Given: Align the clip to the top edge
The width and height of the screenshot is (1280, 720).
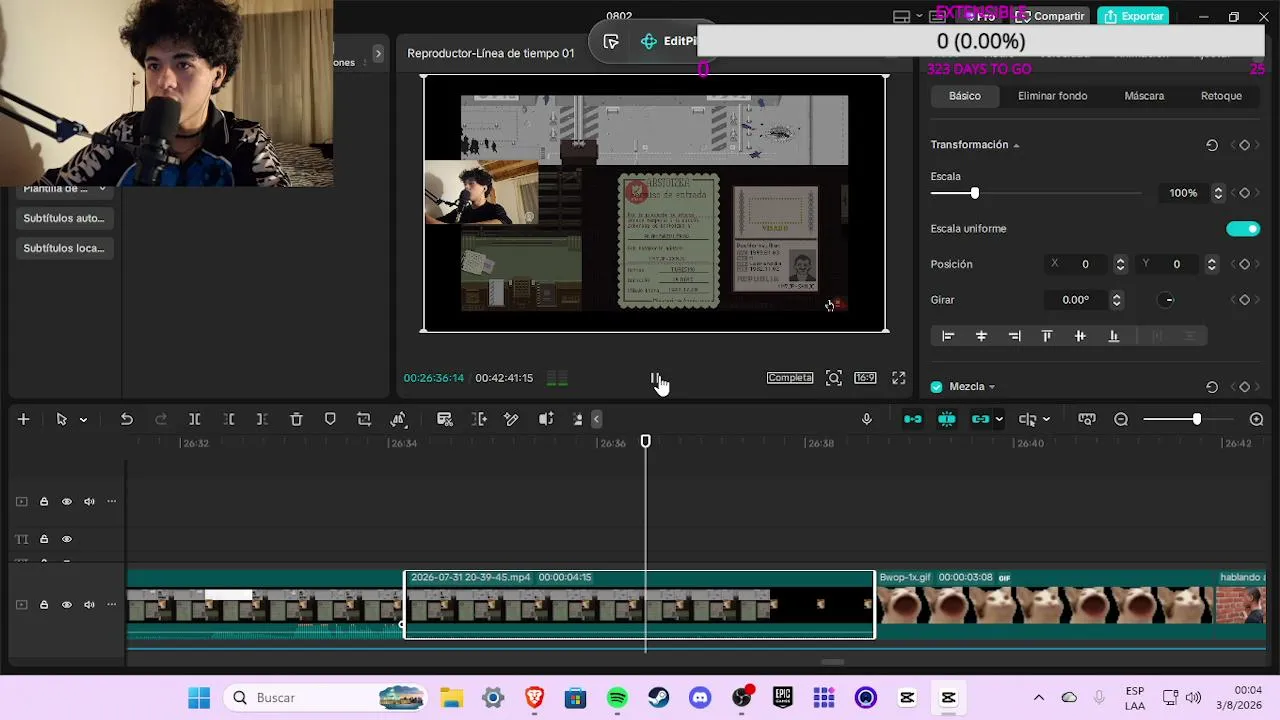Looking at the screenshot, I should coord(1047,336).
